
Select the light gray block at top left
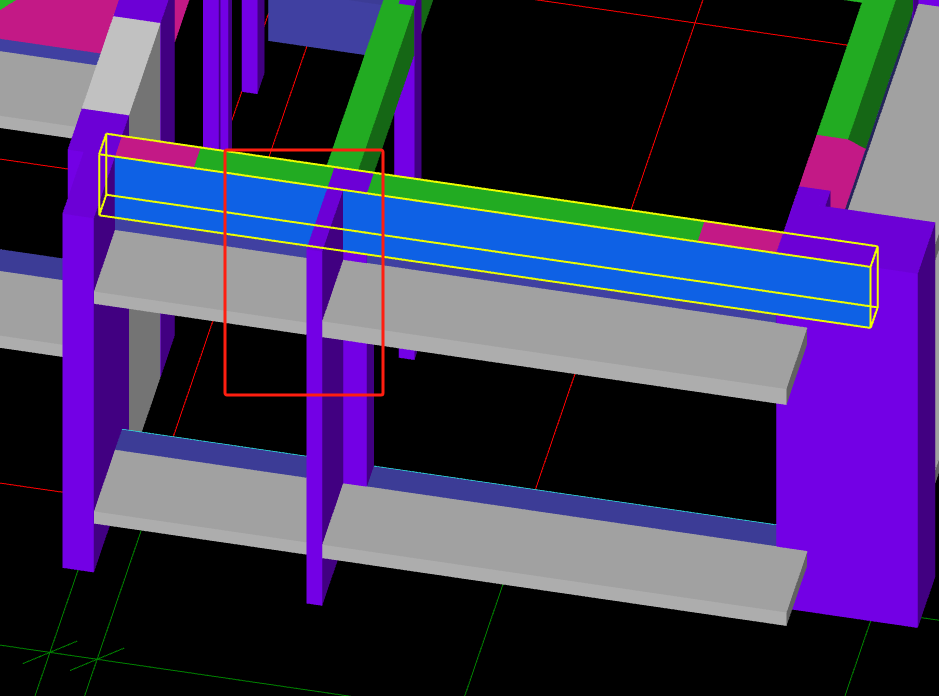(x=122, y=66)
